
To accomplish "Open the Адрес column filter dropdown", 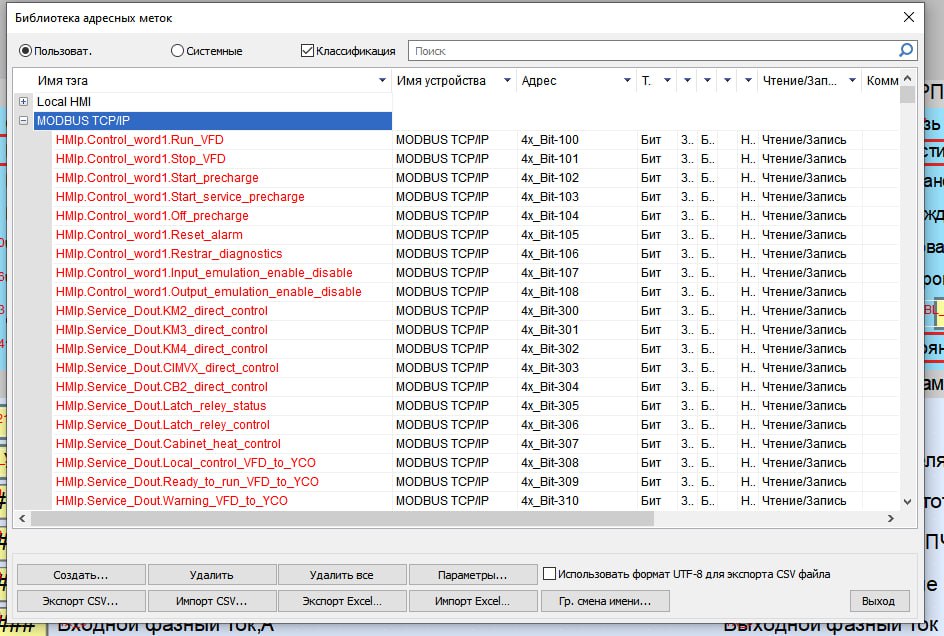I will (x=627, y=80).
